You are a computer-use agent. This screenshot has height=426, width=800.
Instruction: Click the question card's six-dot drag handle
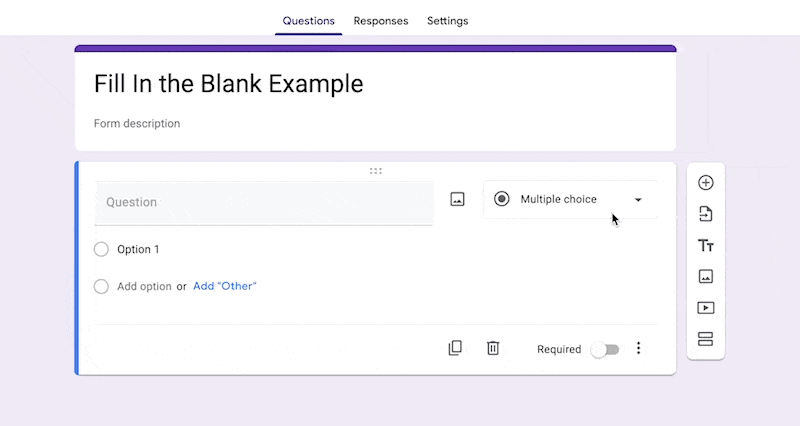click(x=376, y=171)
